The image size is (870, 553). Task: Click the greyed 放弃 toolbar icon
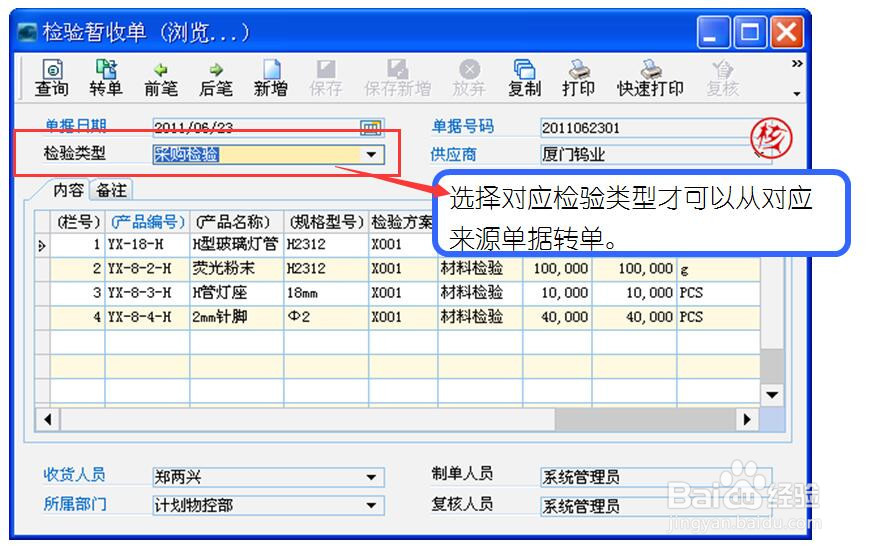469,78
